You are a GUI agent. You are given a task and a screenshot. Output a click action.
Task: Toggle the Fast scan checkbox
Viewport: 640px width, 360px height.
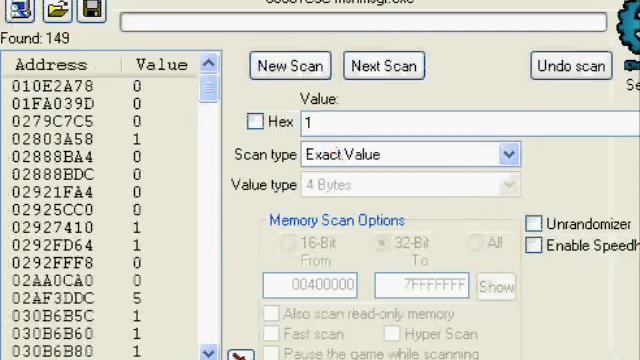(x=271, y=333)
